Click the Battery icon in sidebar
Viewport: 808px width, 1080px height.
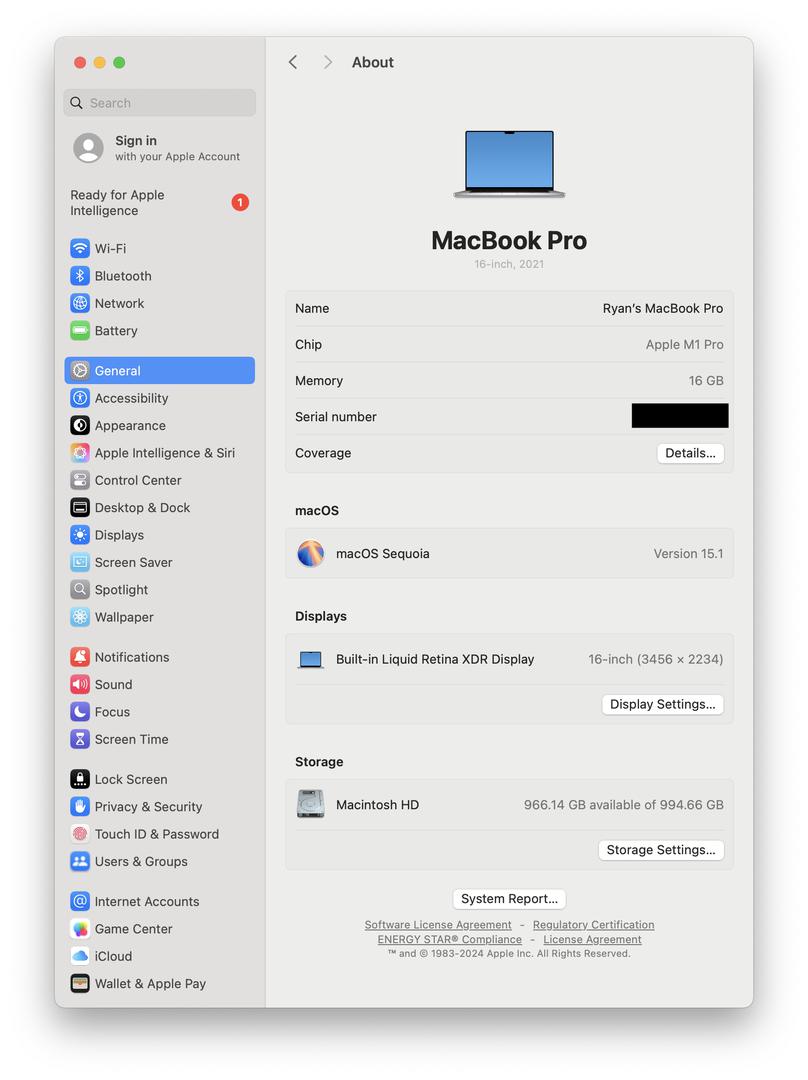tap(80, 331)
